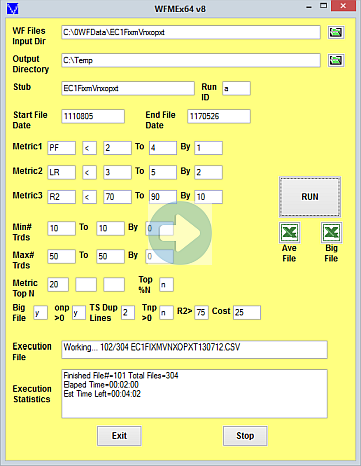Minimize the WFMEx64 window
361x466 pixels.
pos(309,7)
